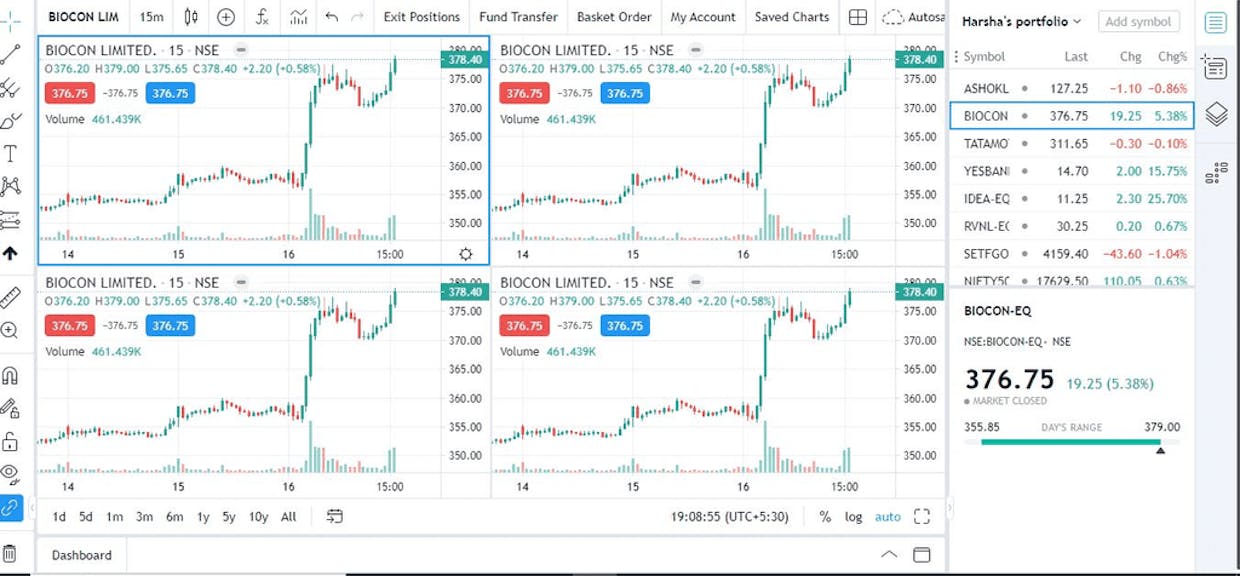
Task: Collapse the top-left chart legend
Action: [x=240, y=50]
